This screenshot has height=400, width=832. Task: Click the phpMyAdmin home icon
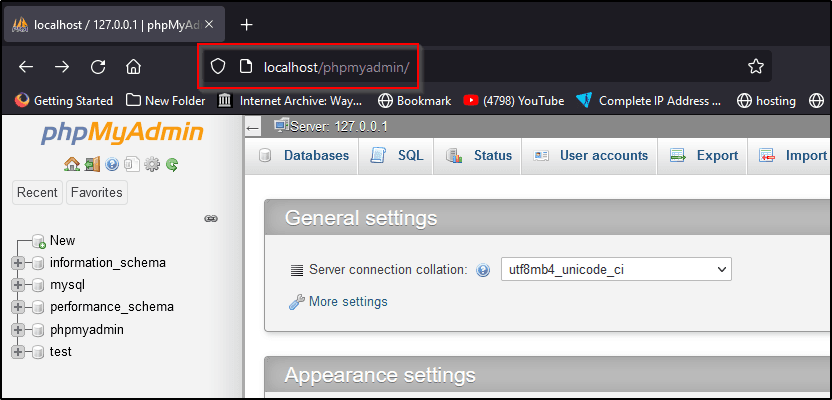tap(71, 165)
